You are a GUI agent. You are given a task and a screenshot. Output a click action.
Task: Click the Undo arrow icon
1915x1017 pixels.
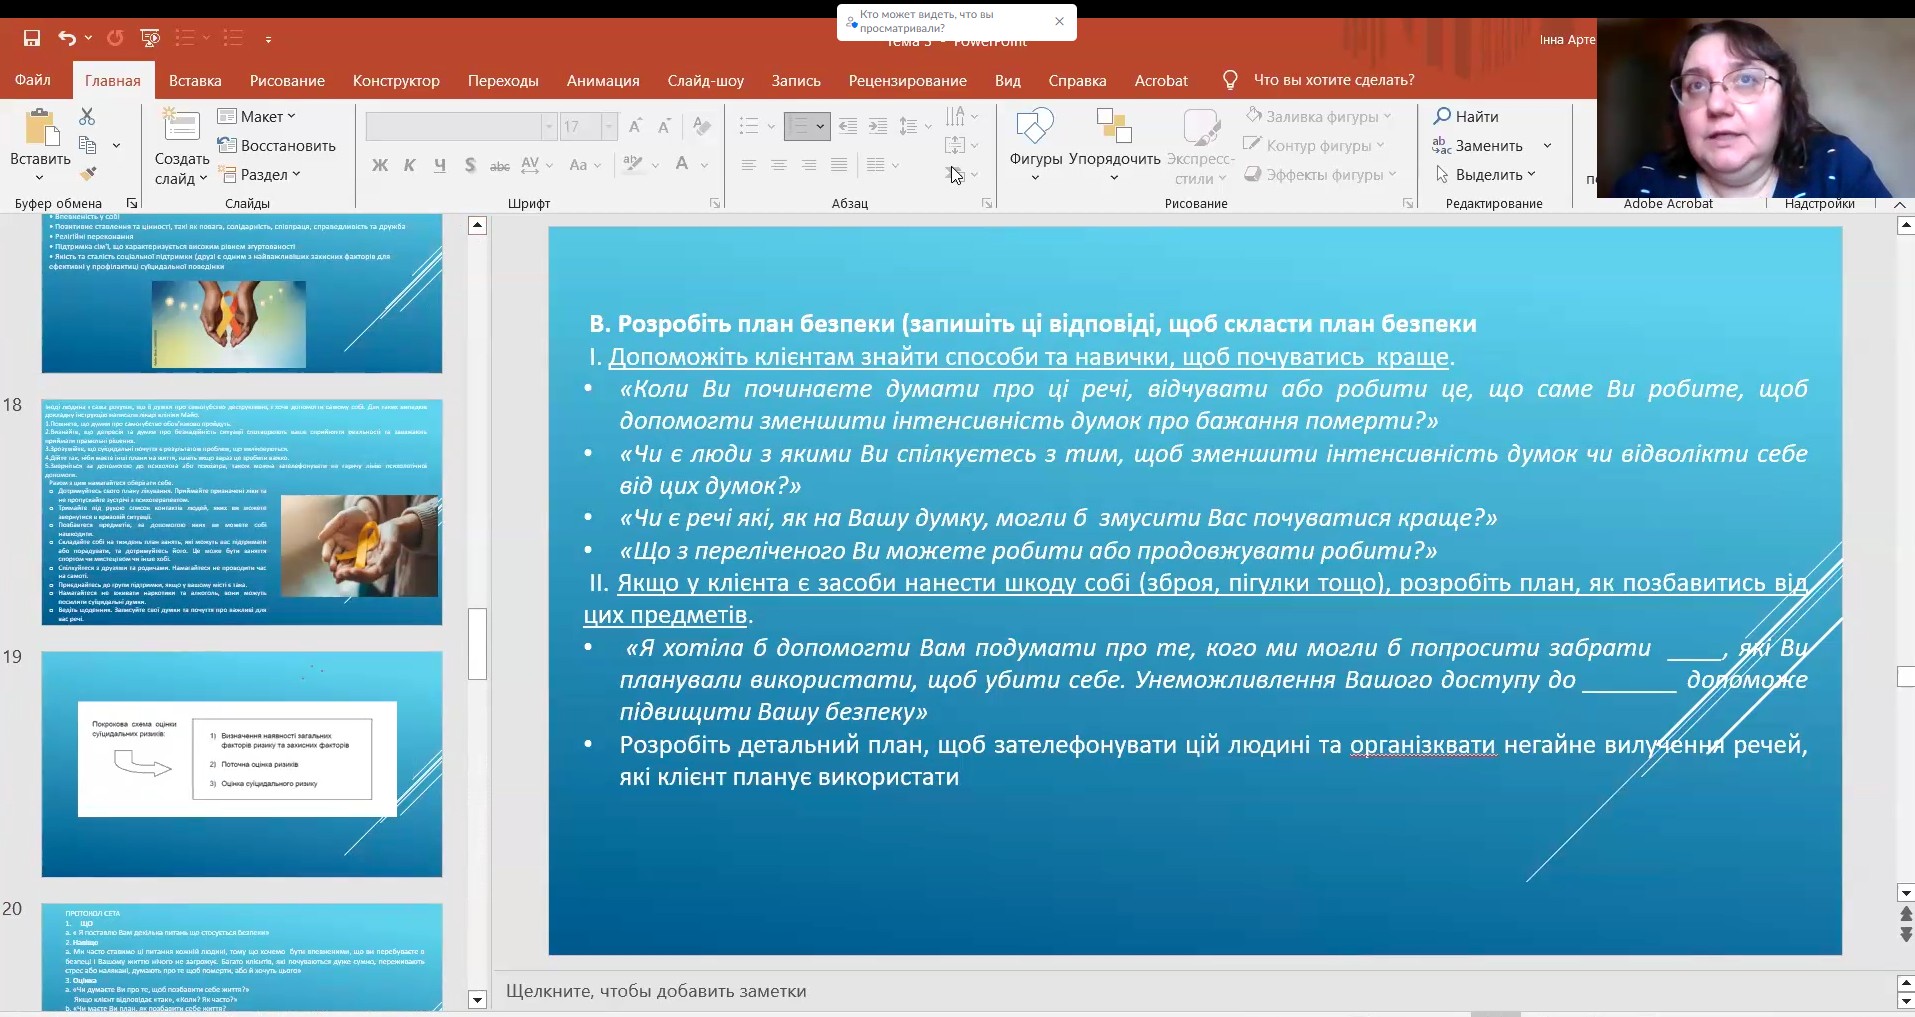[67, 38]
